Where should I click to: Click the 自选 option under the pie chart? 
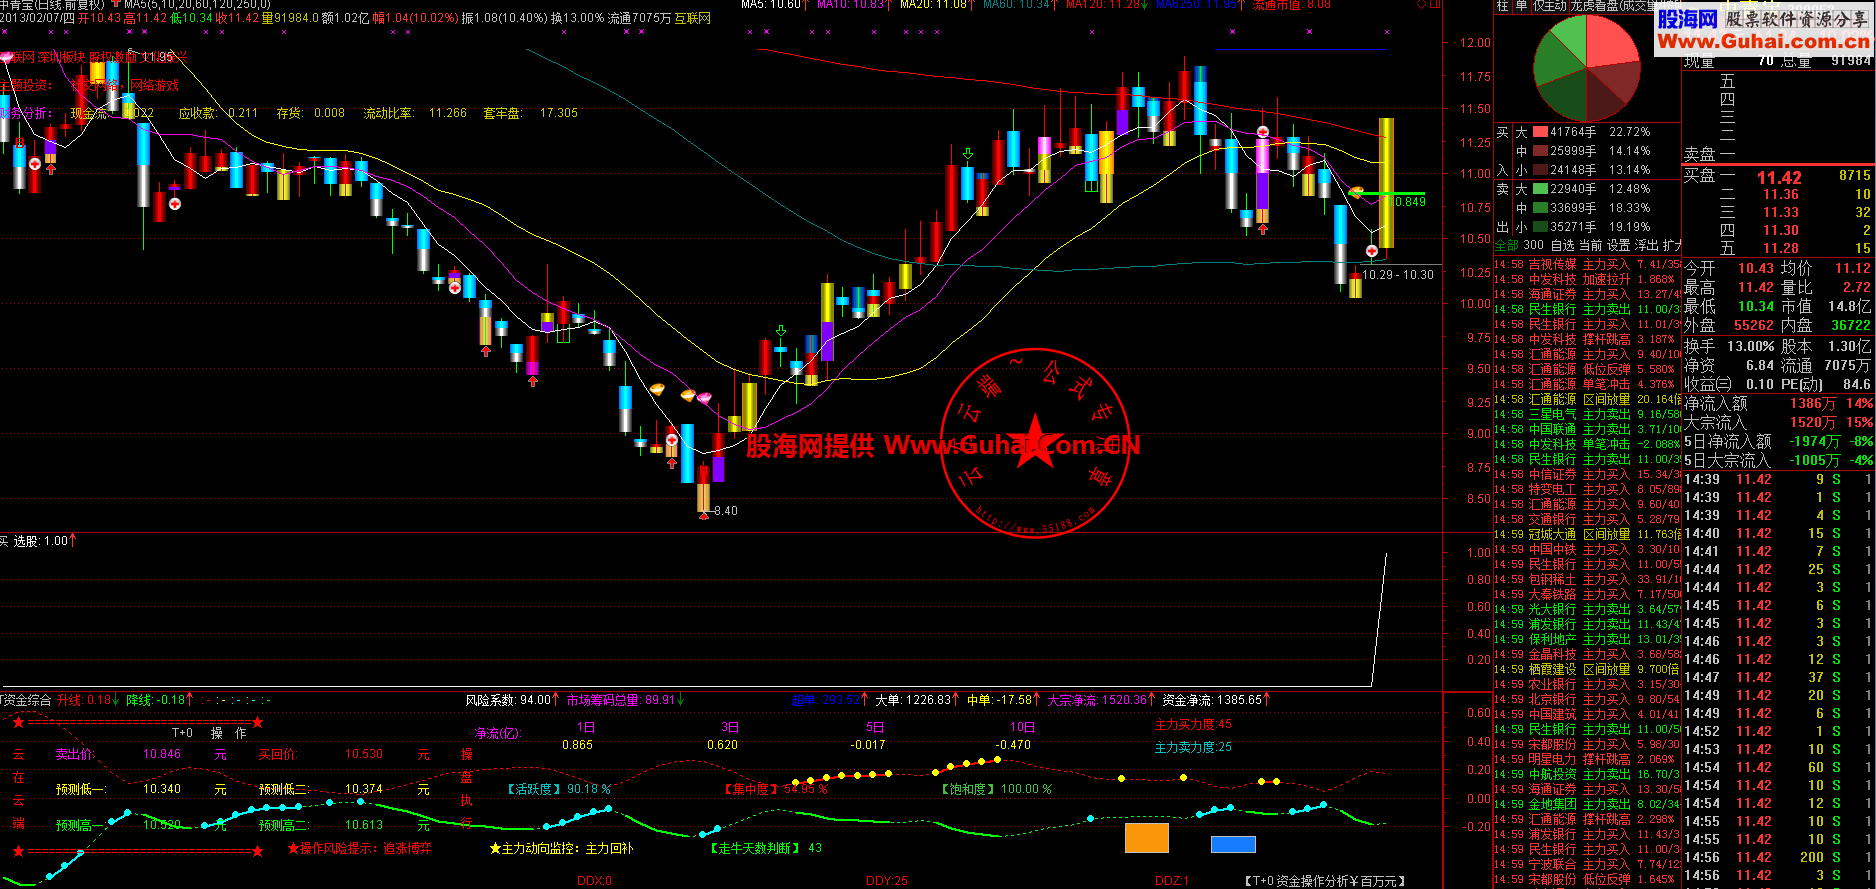pyautogui.click(x=1562, y=245)
